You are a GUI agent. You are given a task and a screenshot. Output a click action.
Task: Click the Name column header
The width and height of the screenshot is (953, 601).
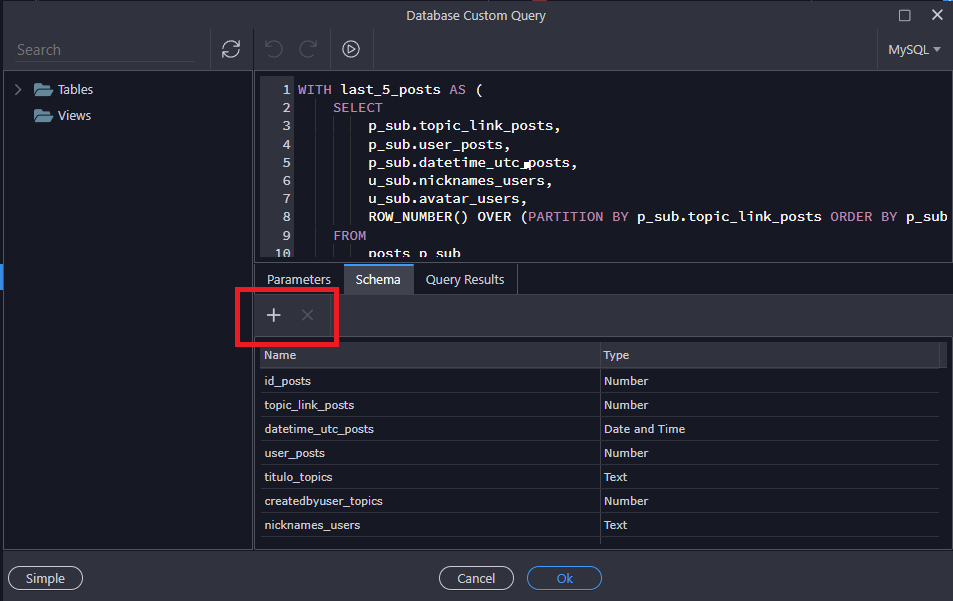click(x=430, y=355)
